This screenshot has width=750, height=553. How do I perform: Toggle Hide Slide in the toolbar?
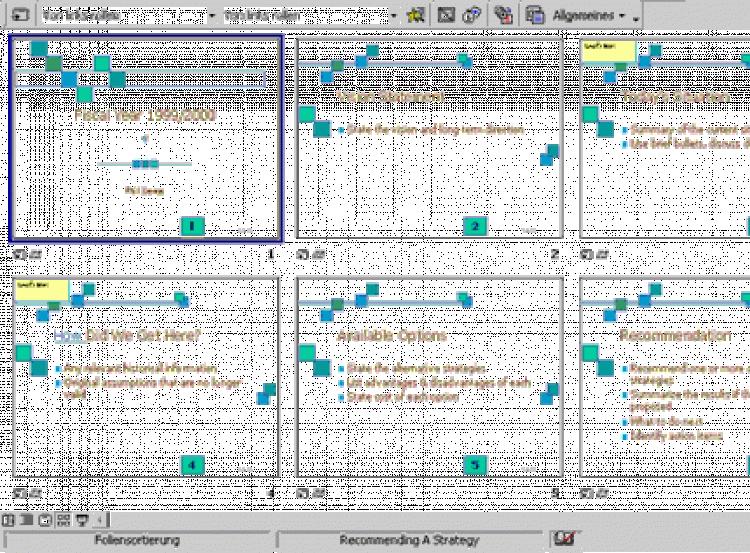447,15
